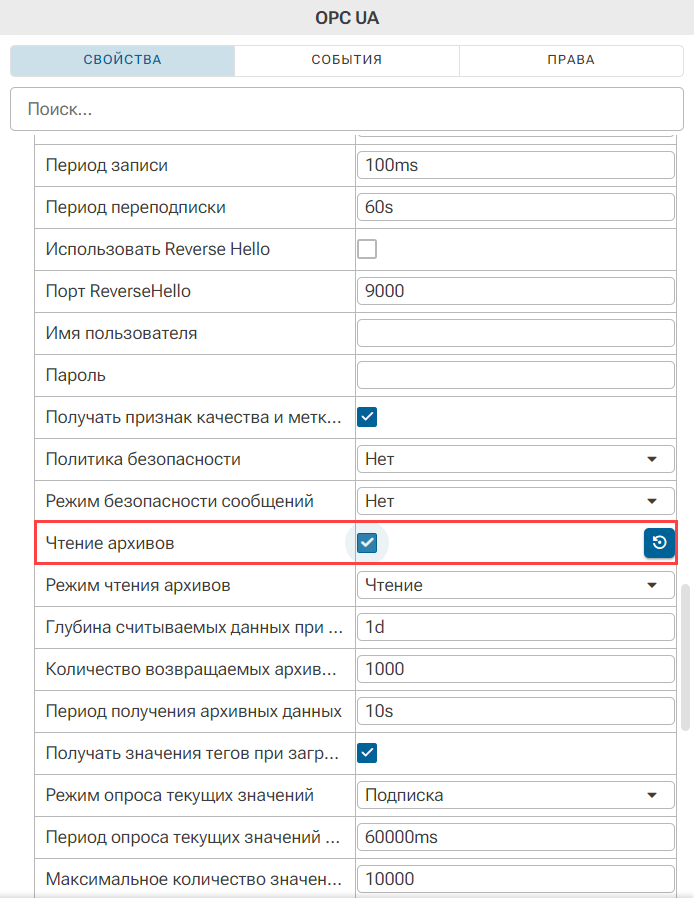Screen dimensions: 694x898
Task: Click the Порт ReverseHello value field
Action: click(x=515, y=291)
